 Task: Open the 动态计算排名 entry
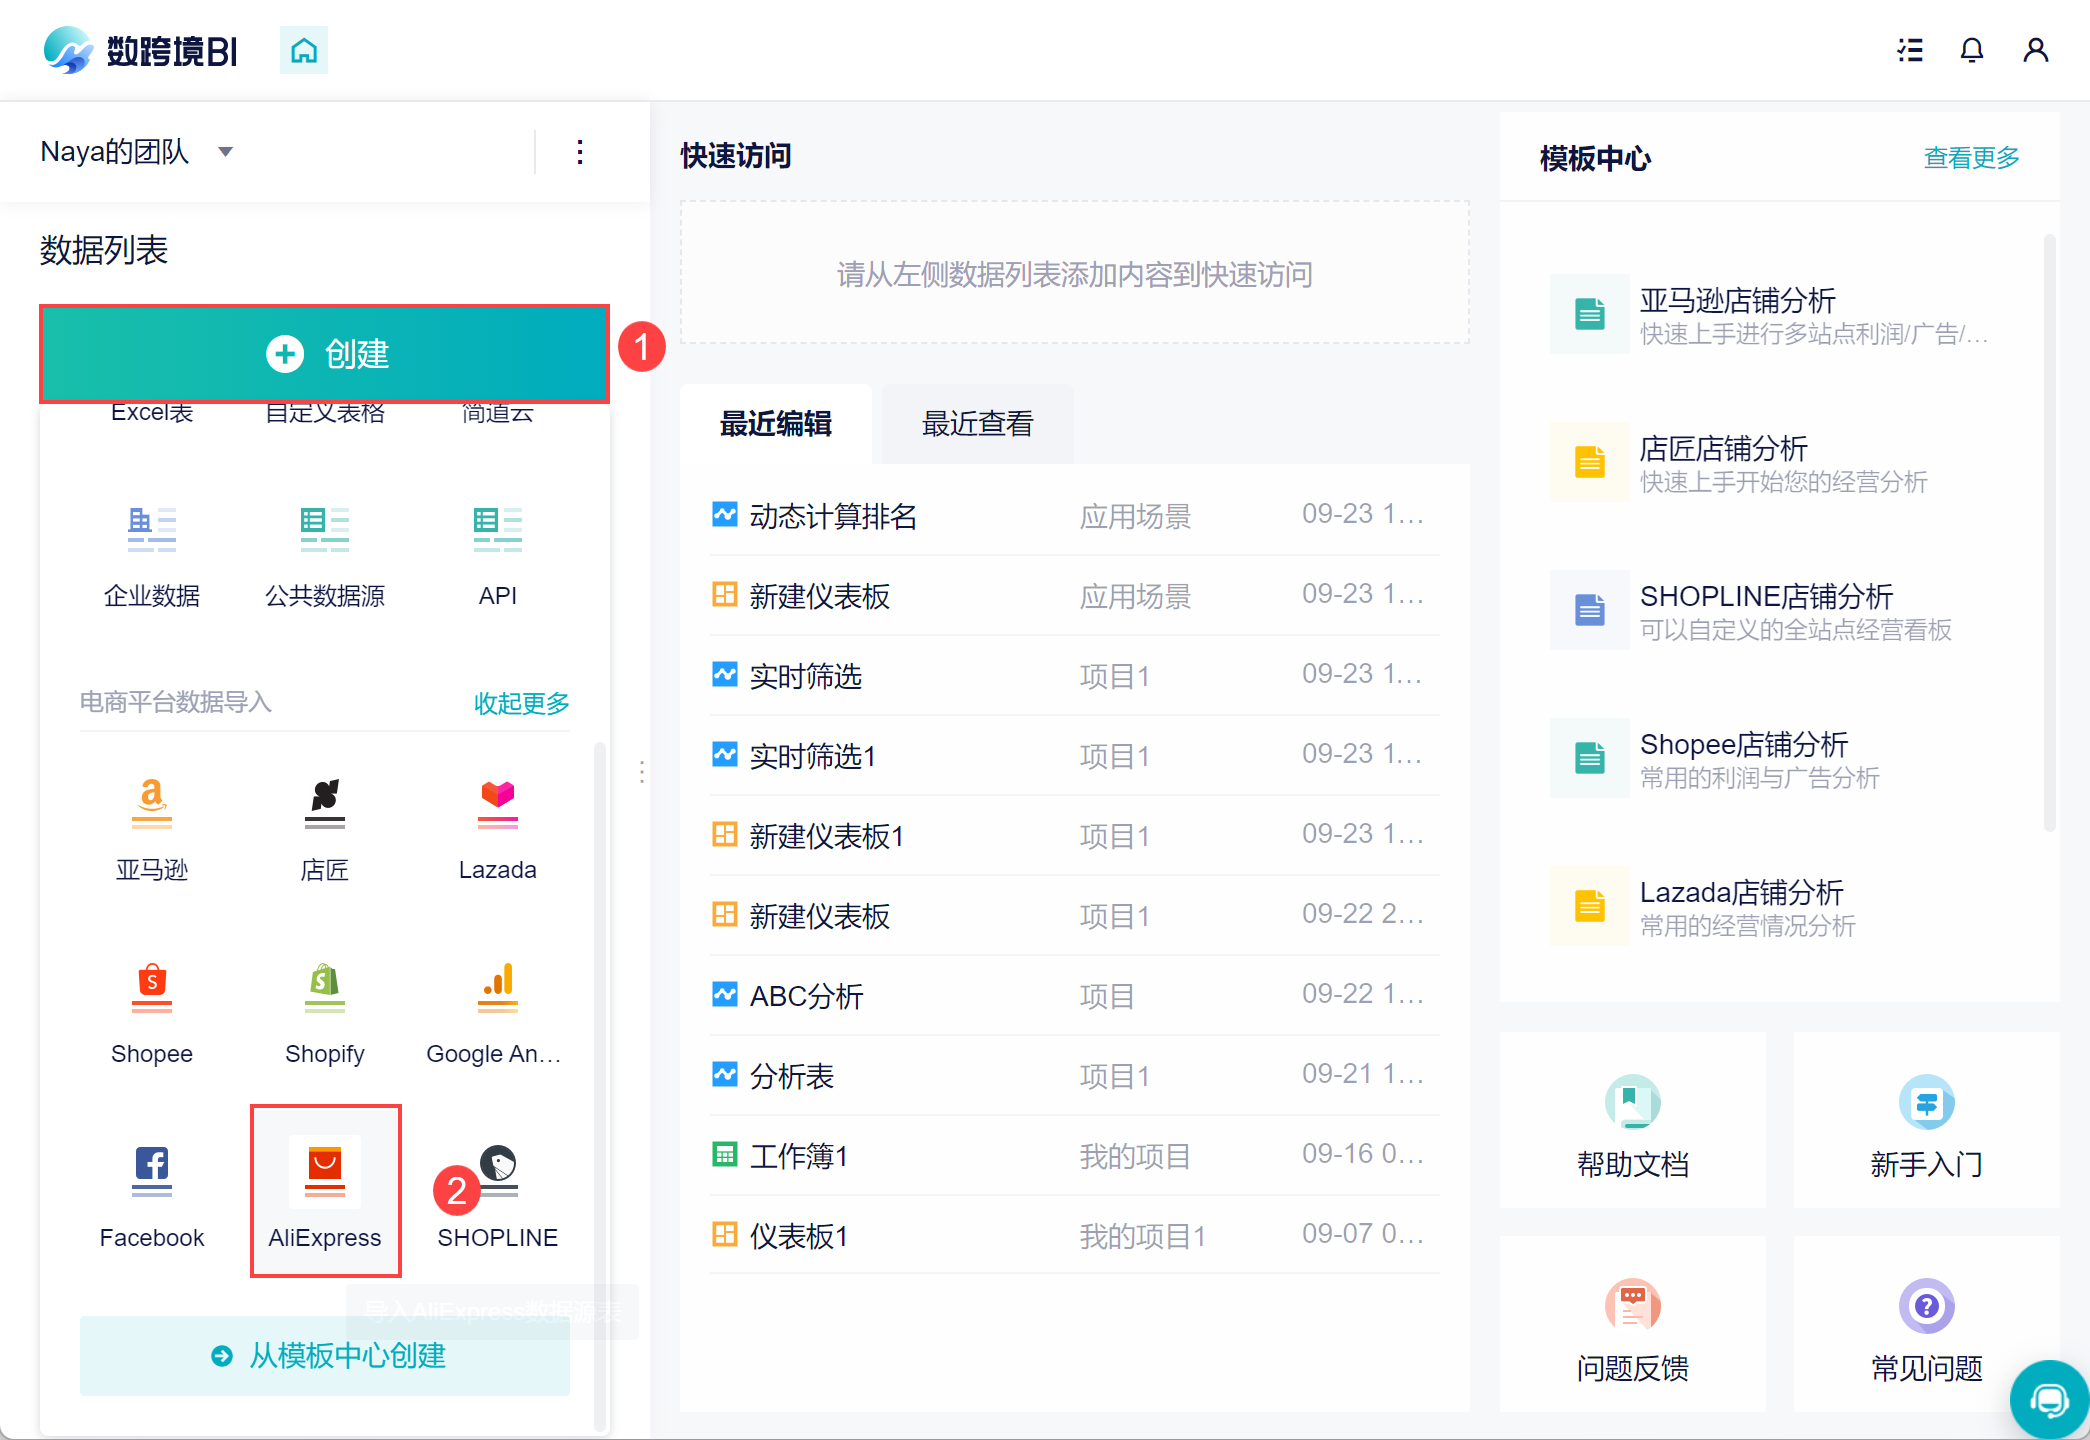pos(1075,516)
